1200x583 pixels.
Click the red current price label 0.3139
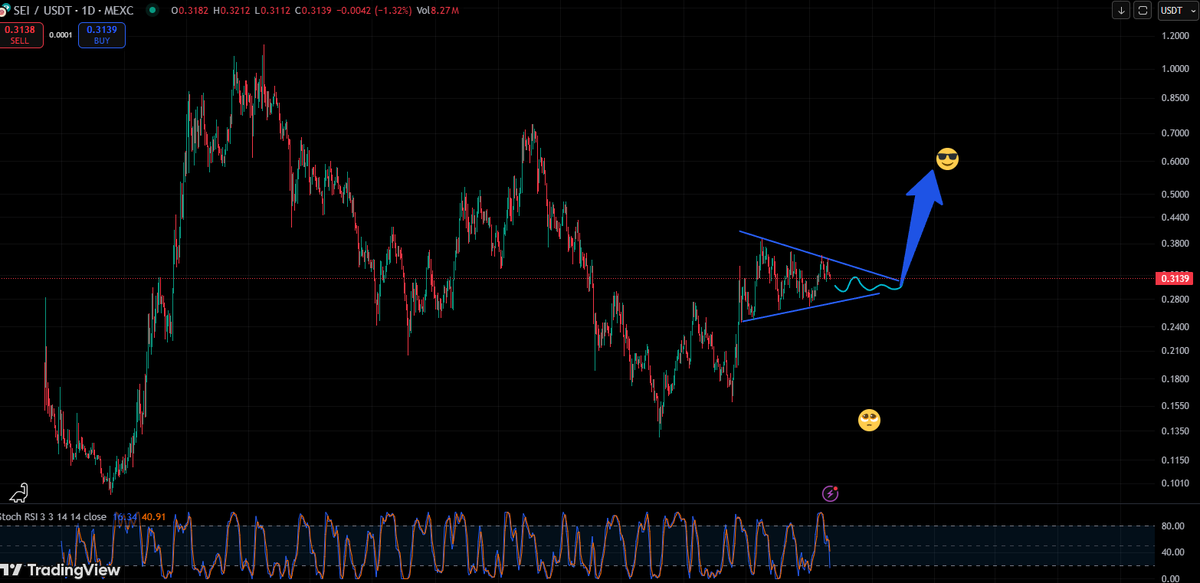tap(1172, 278)
